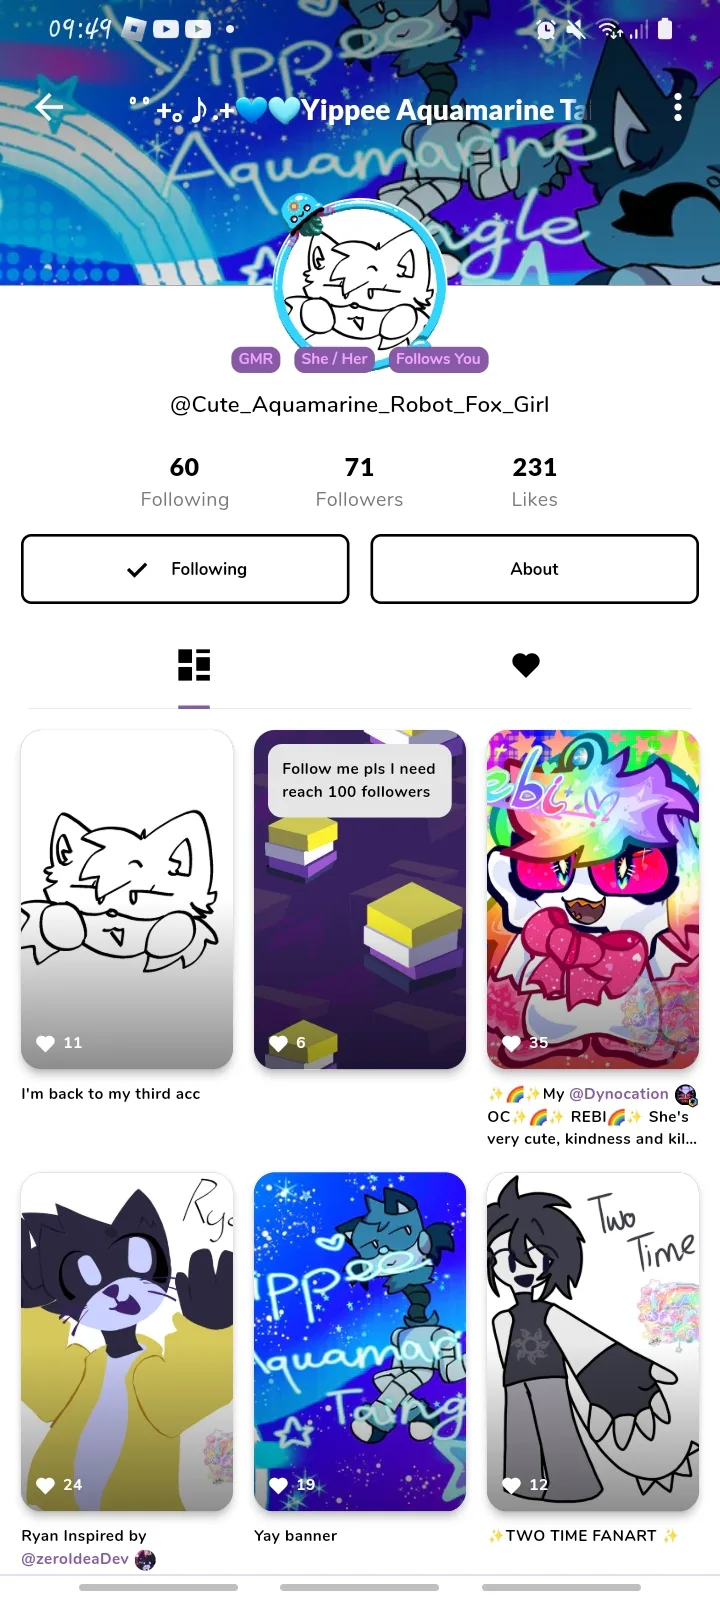Like the 'I'm back to my third acc' post
The width and height of the screenshot is (720, 1600).
45,1043
